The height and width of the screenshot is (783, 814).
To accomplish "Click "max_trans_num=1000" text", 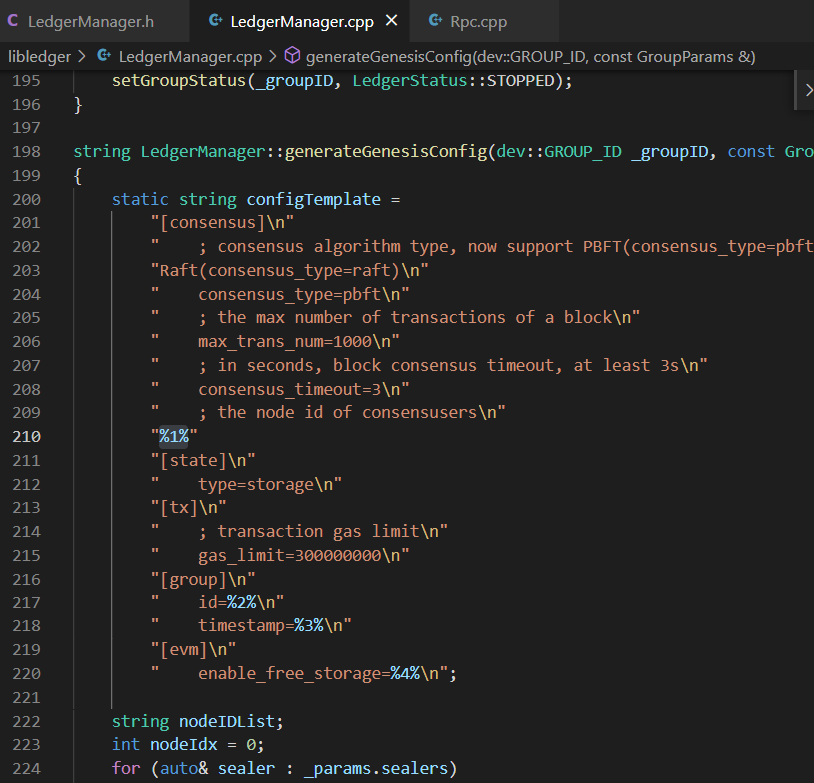I will 285,342.
